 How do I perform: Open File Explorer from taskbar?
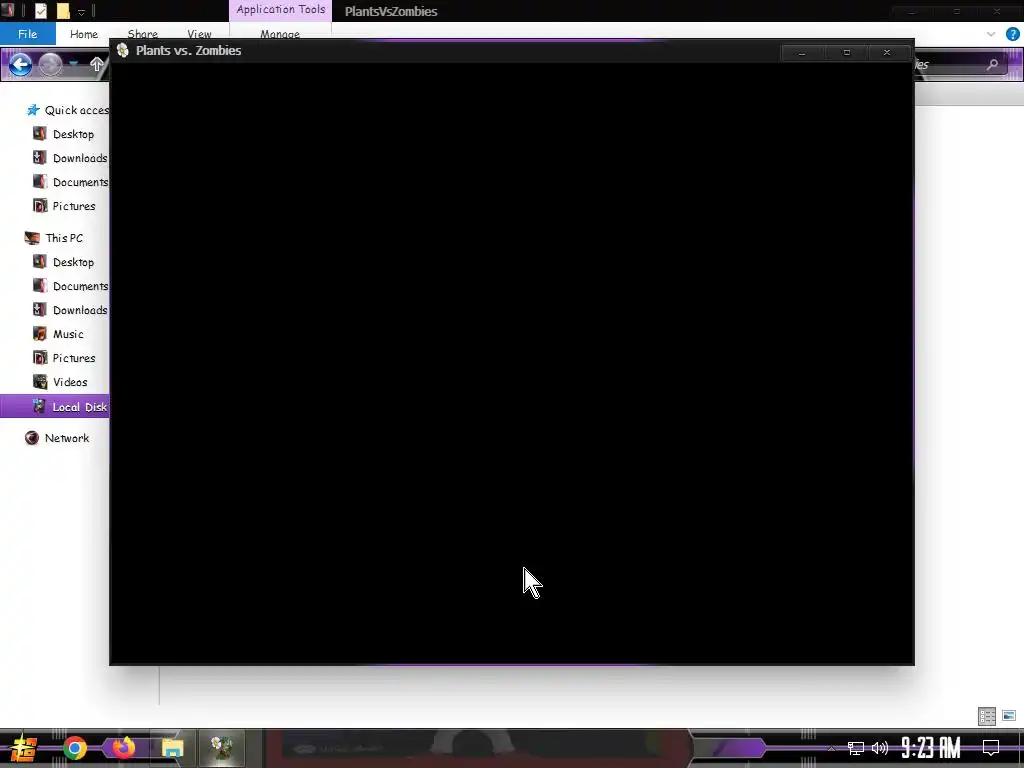(x=172, y=748)
